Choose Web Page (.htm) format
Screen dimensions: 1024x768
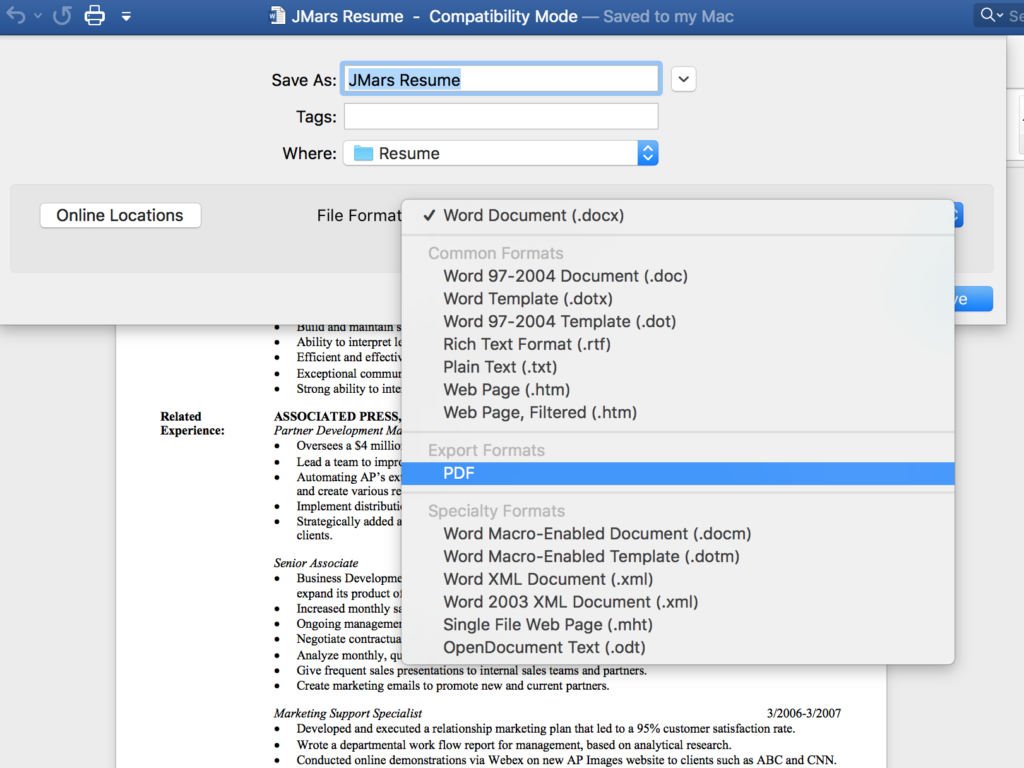(678, 390)
